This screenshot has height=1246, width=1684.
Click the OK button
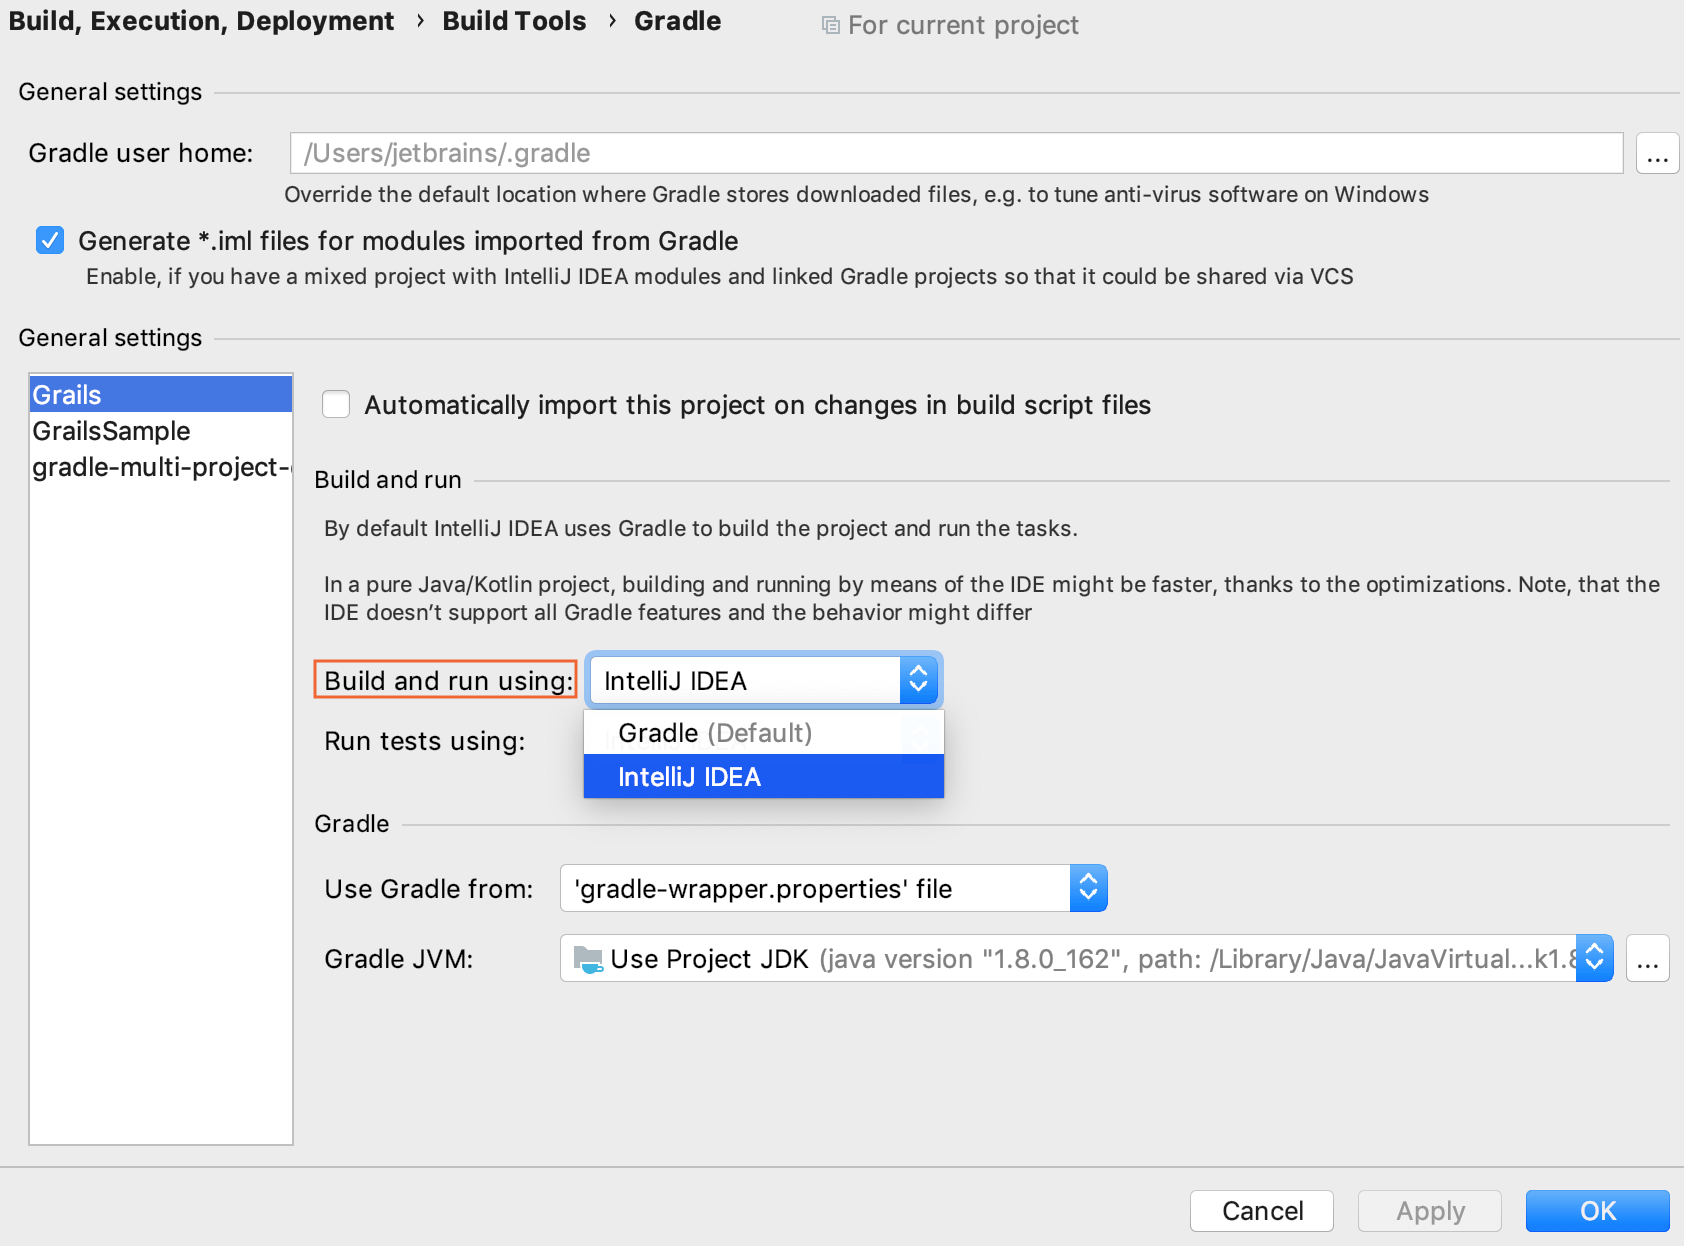1596,1211
